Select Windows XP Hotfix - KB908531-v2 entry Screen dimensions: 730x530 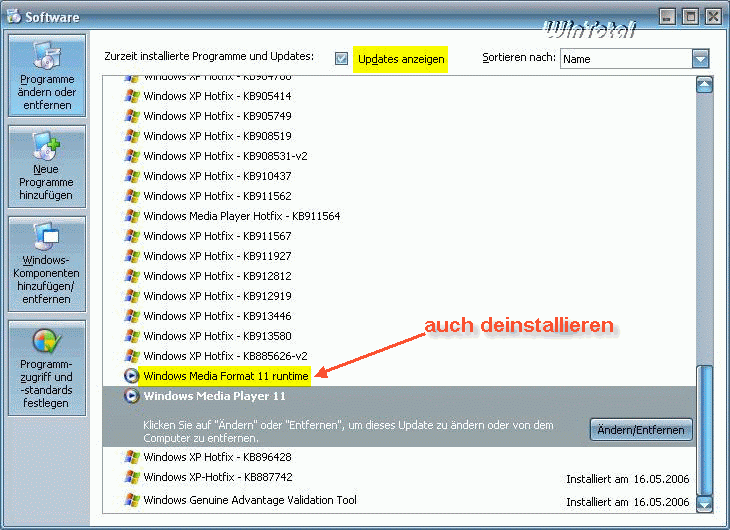coord(225,156)
